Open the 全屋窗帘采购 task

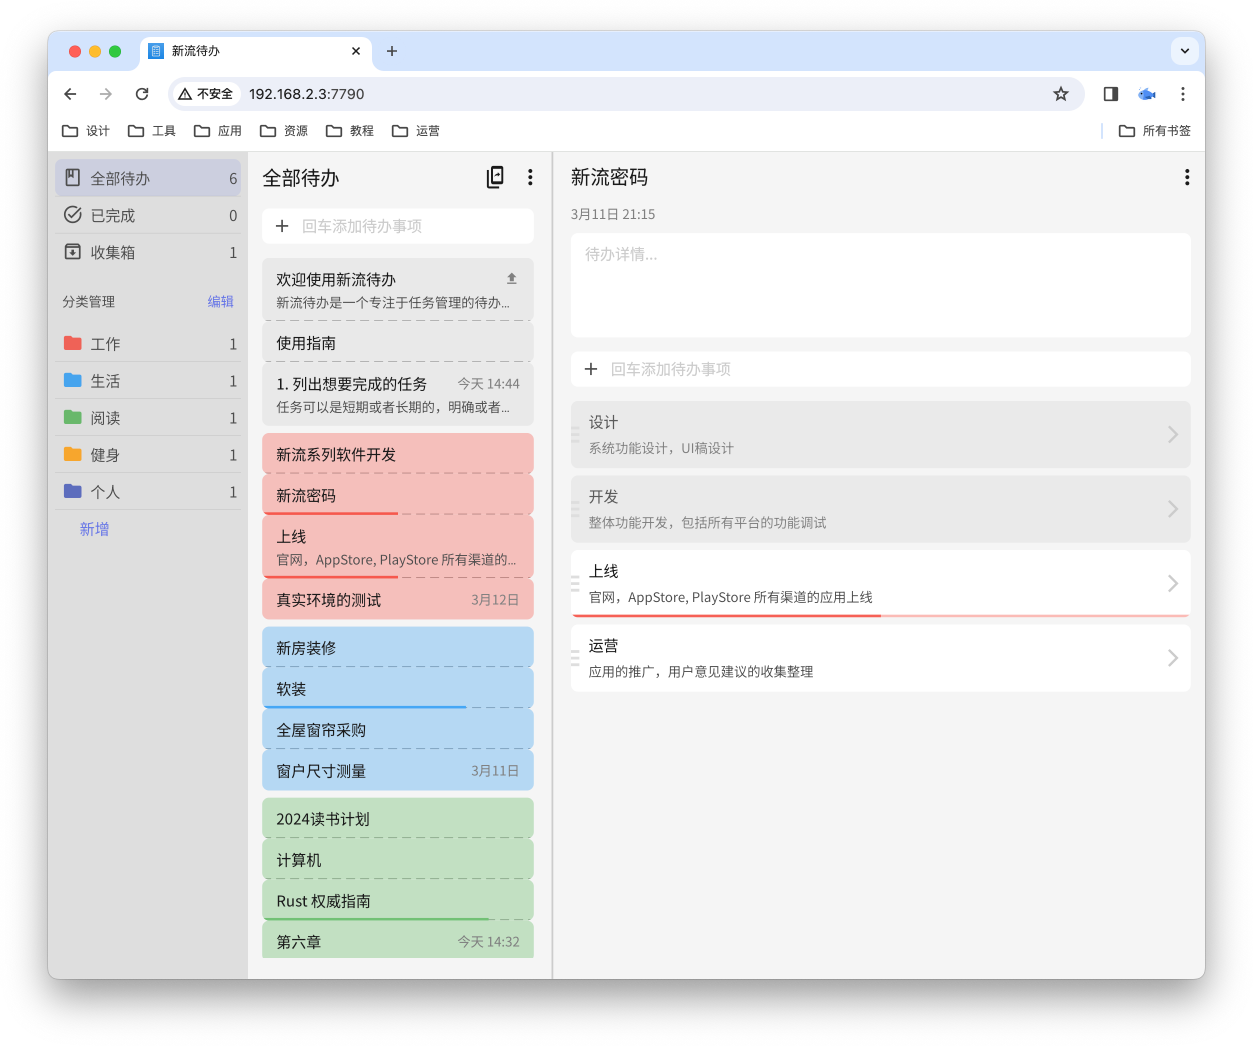398,730
